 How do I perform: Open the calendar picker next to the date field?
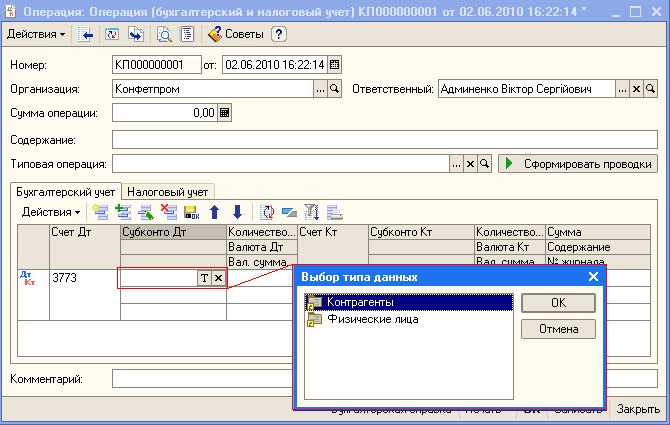coord(335,65)
